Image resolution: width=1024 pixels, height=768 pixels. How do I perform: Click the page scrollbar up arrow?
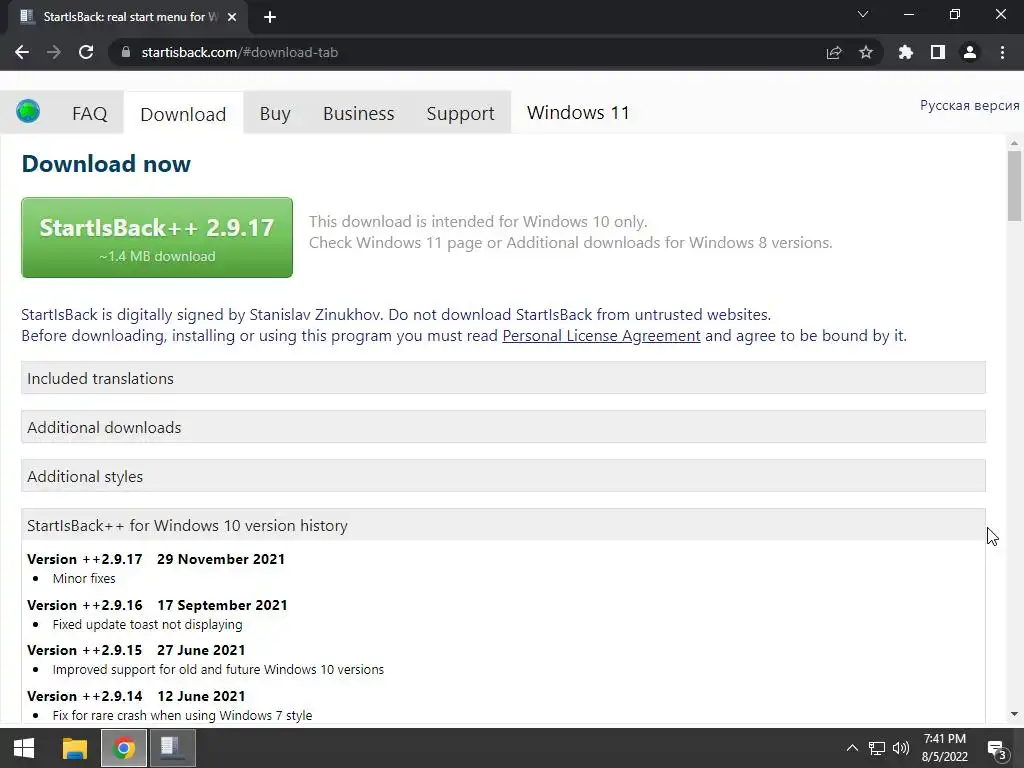coord(1014,143)
